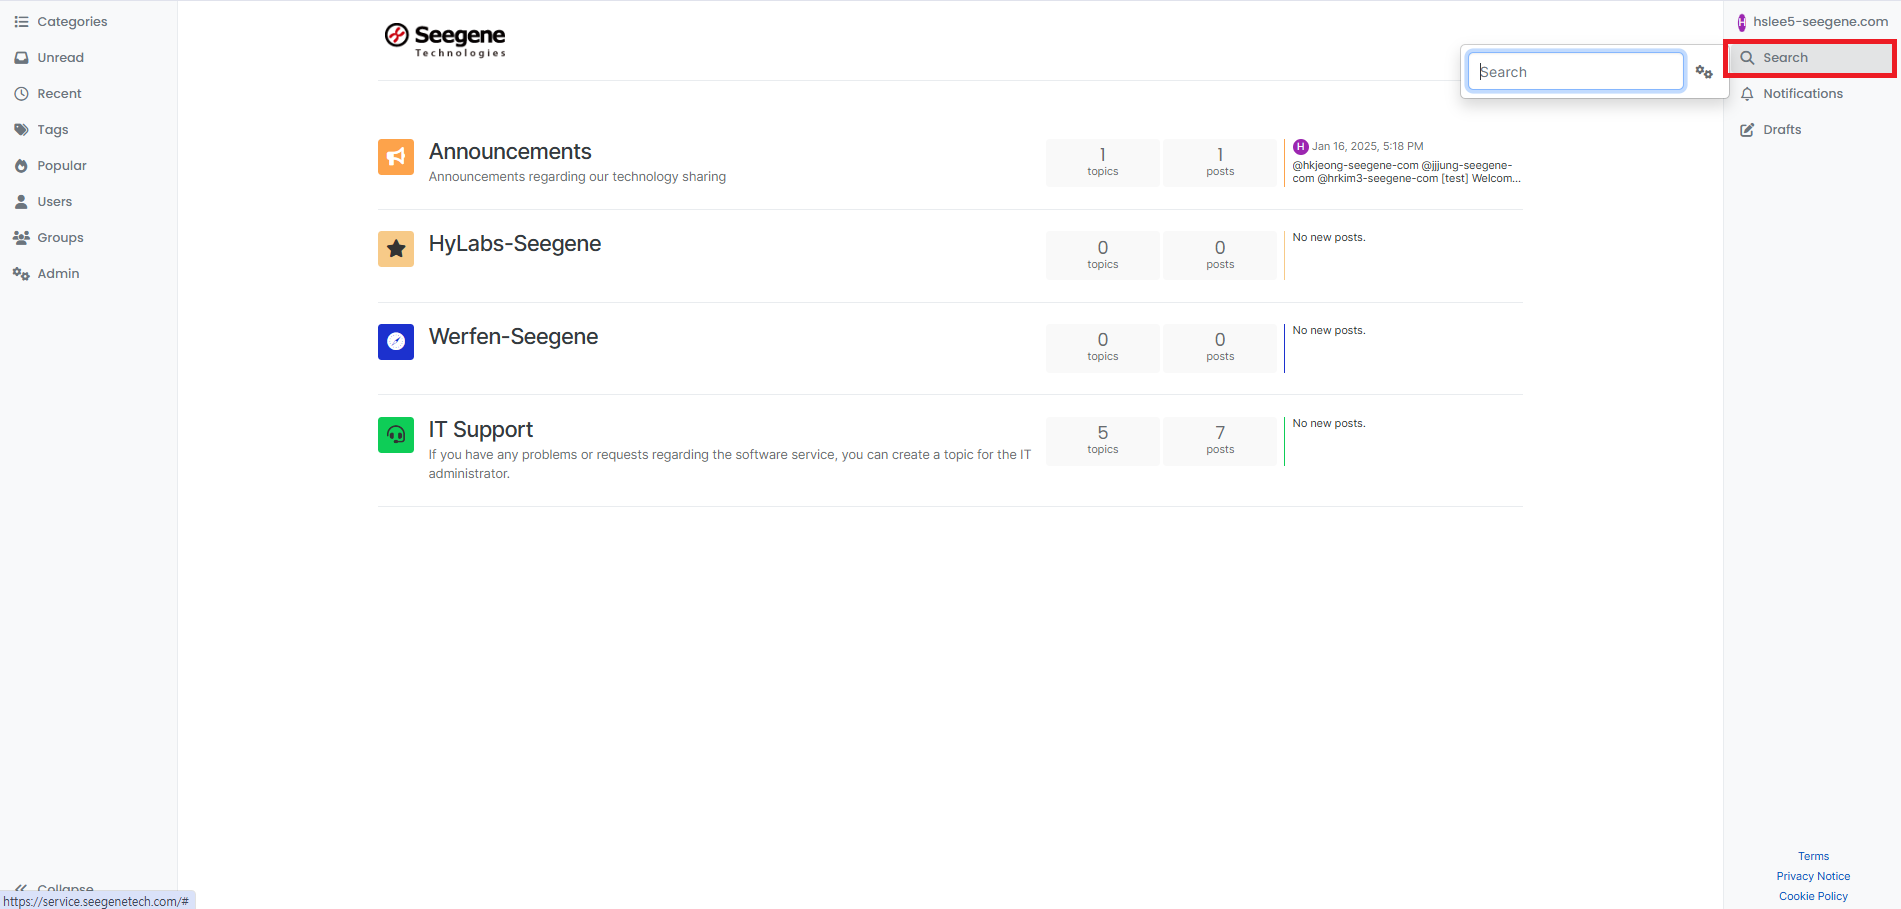The height and width of the screenshot is (909, 1901).
Task: Click the Seegene Technologies logo
Action: click(x=446, y=40)
